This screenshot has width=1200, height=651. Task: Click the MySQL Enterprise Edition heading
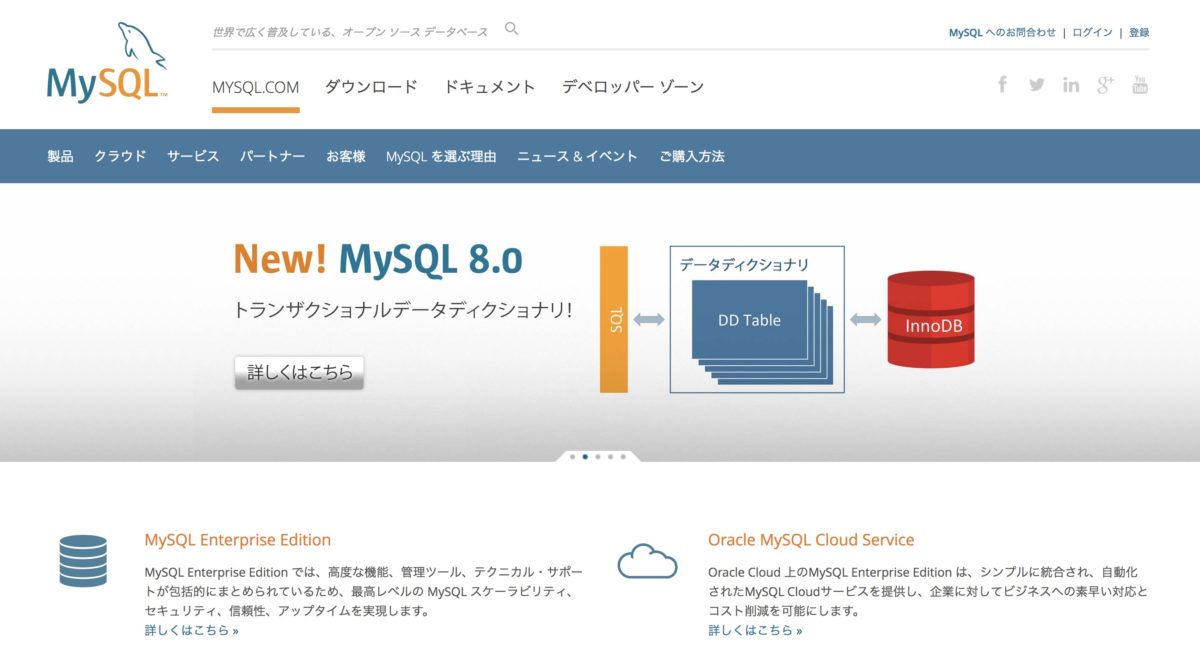238,540
